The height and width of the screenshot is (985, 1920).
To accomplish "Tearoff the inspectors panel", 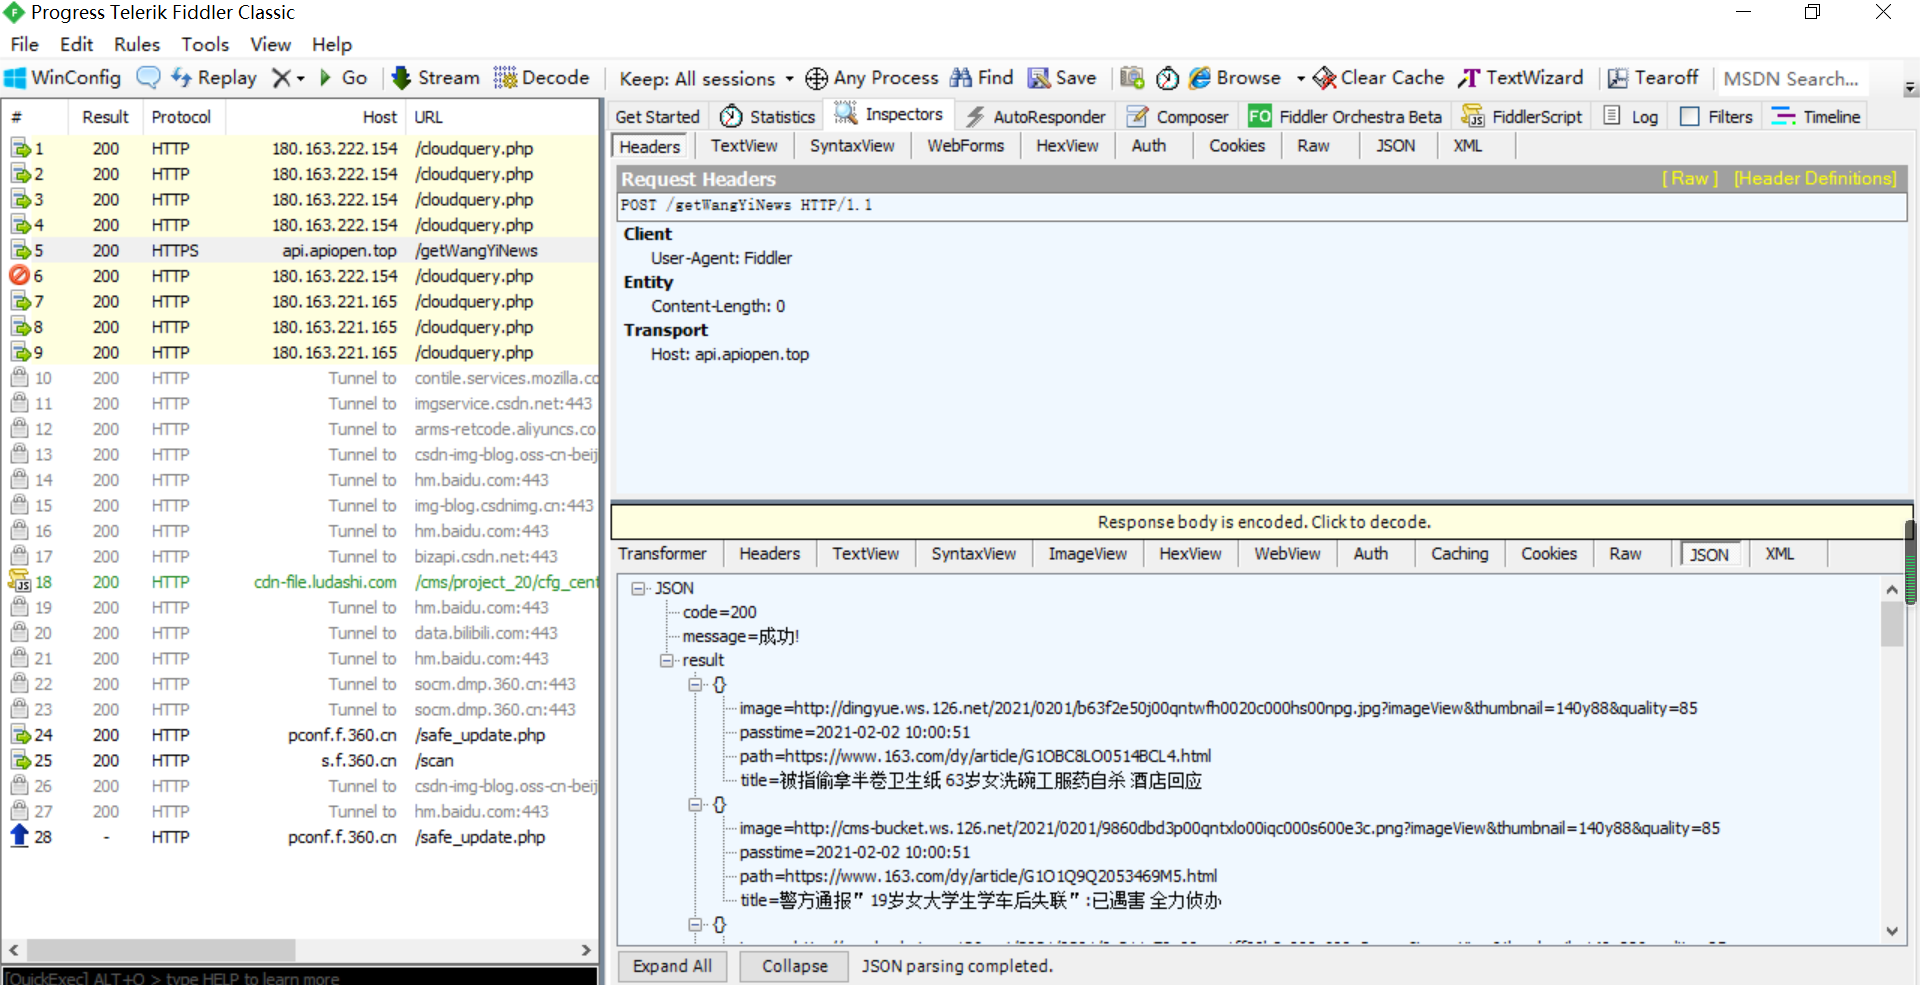I will 1653,78.
